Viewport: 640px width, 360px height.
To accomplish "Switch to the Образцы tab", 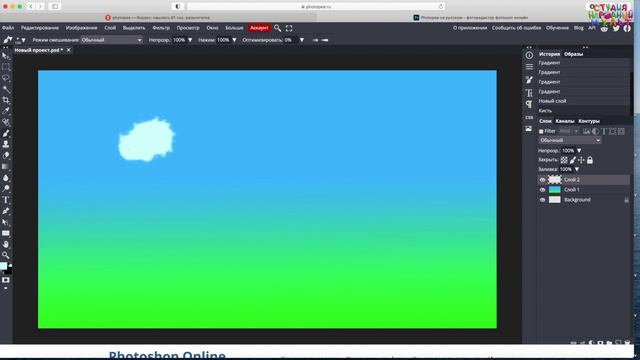I will click(573, 54).
